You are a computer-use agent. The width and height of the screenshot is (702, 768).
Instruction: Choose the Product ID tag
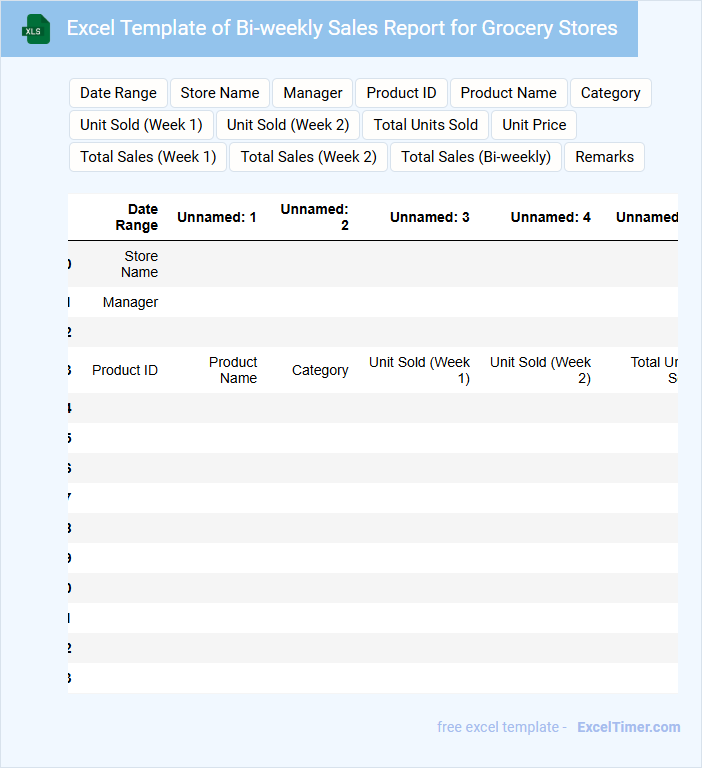point(401,93)
